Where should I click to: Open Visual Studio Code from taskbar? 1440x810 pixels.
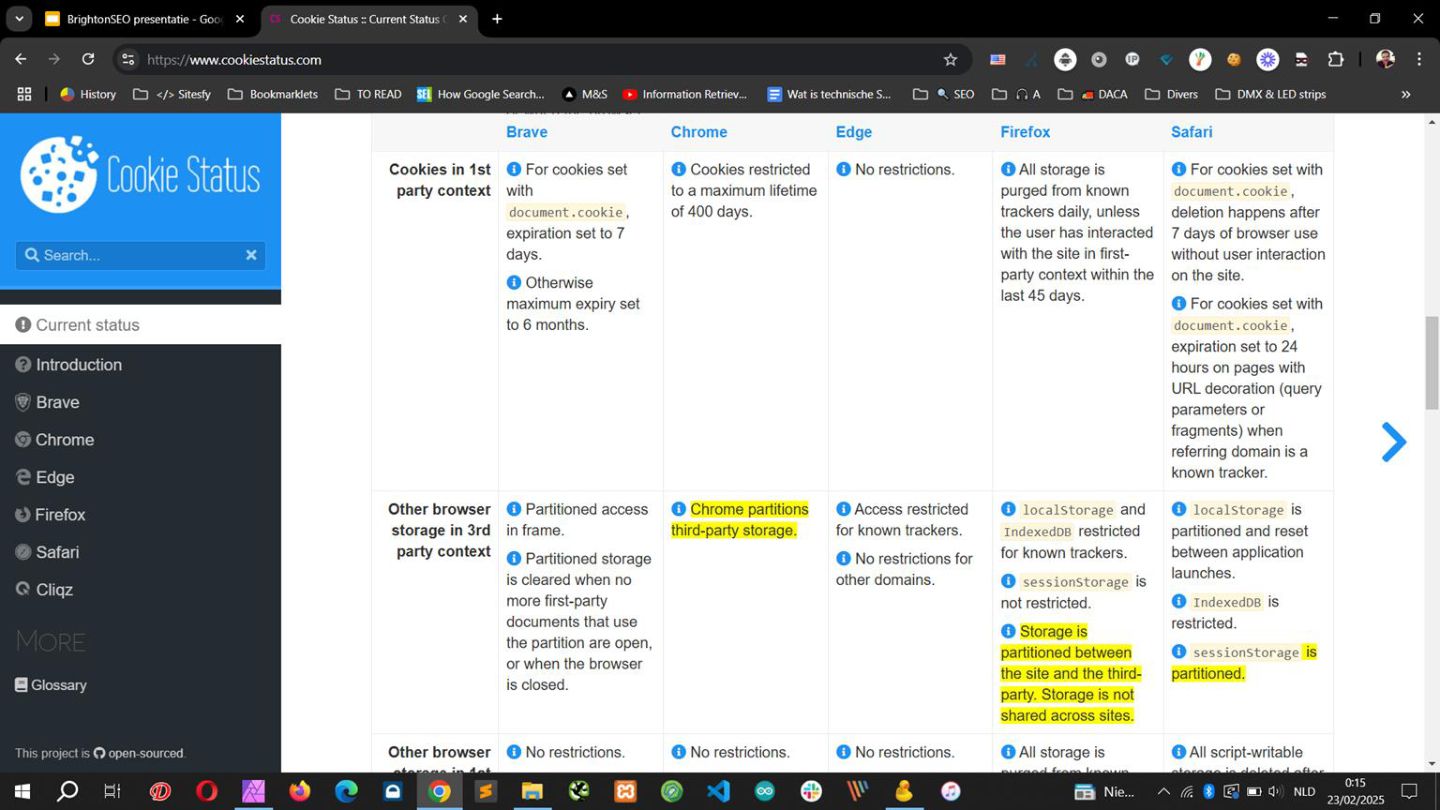coord(718,791)
